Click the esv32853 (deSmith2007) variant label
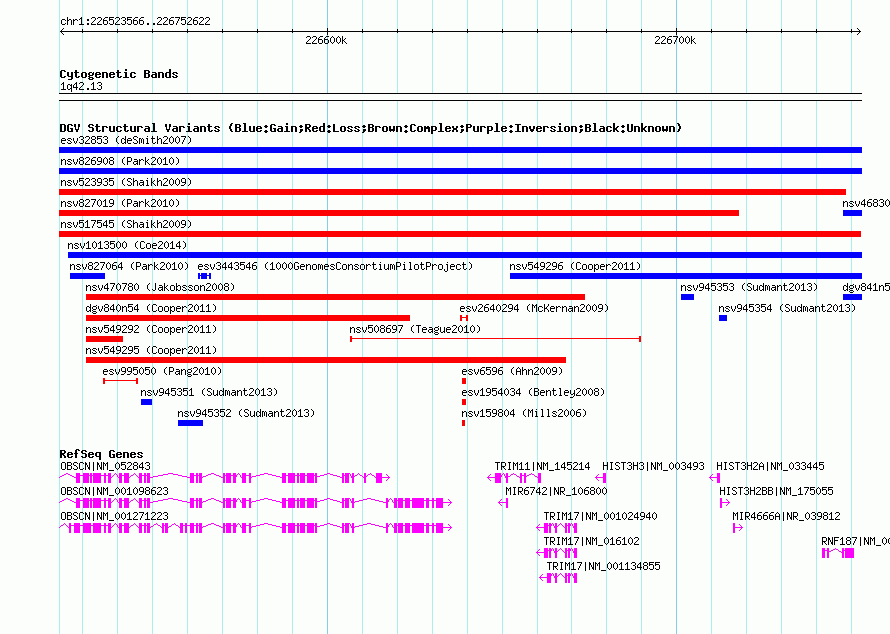The width and height of the screenshot is (890, 634). (x=126, y=140)
